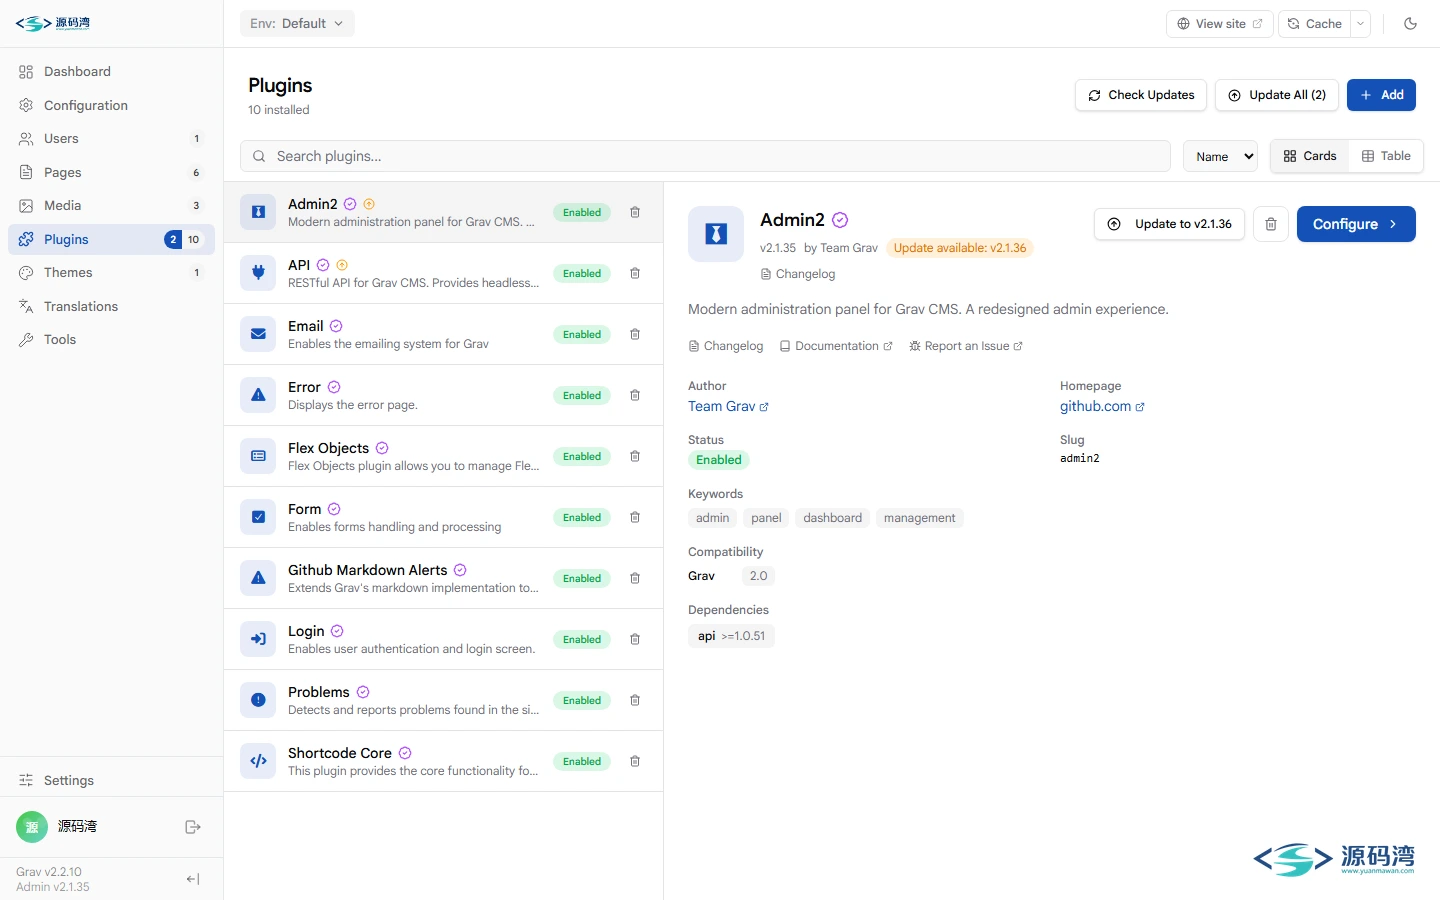The height and width of the screenshot is (900, 1440).
Task: Select the Shortcode Core code icon
Action: point(258,761)
